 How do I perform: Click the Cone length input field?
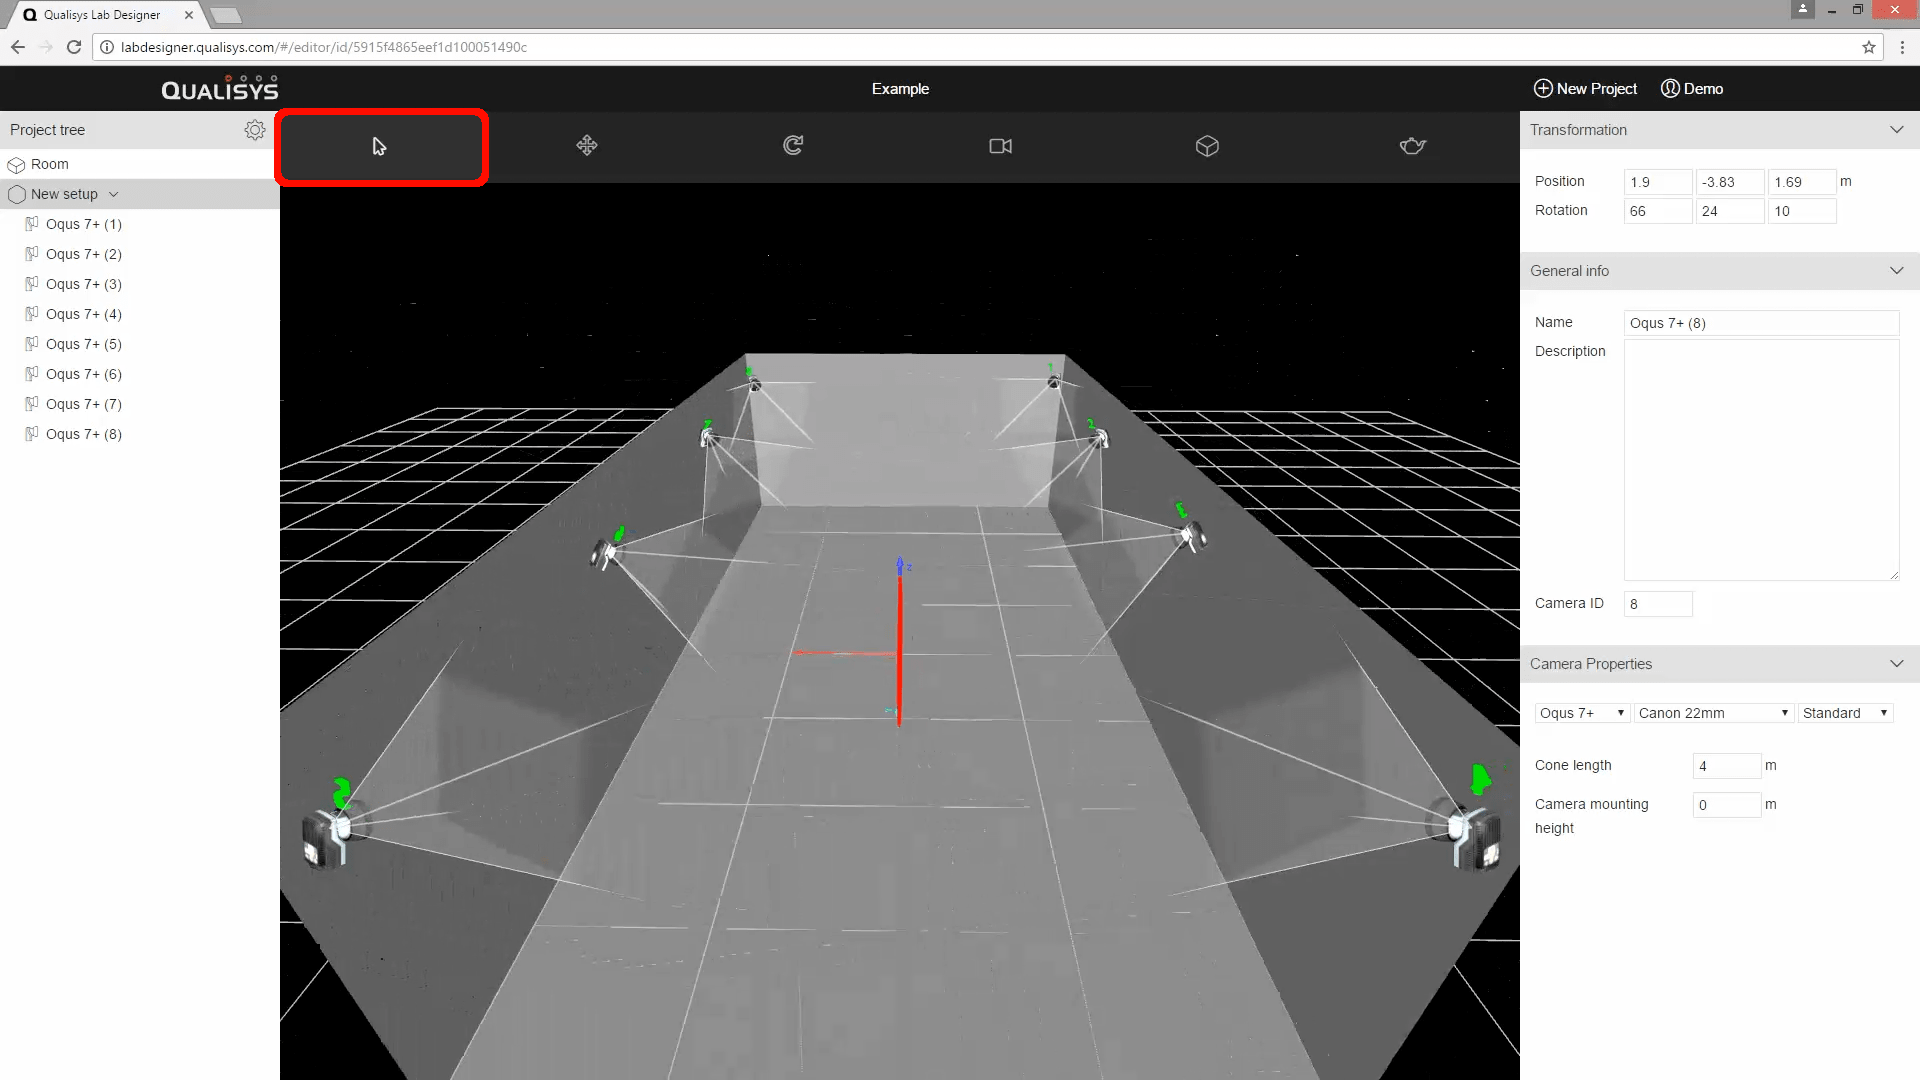pyautogui.click(x=1725, y=766)
